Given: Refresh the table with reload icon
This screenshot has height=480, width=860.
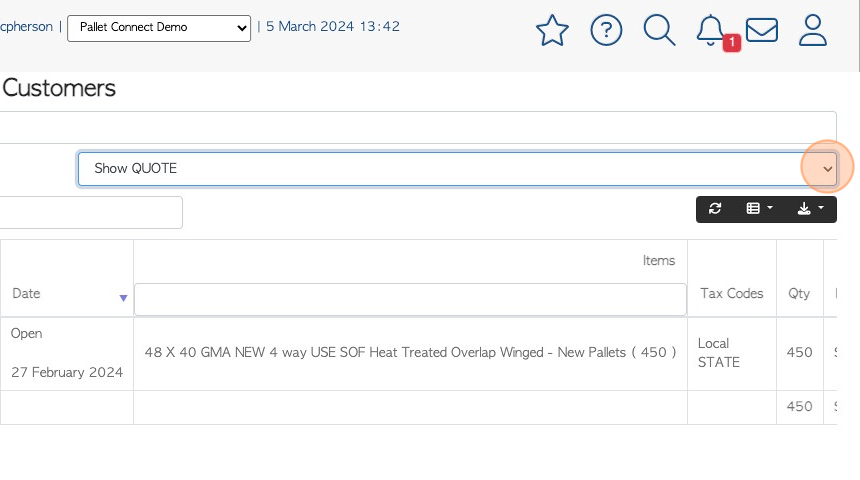Looking at the screenshot, I should [715, 208].
